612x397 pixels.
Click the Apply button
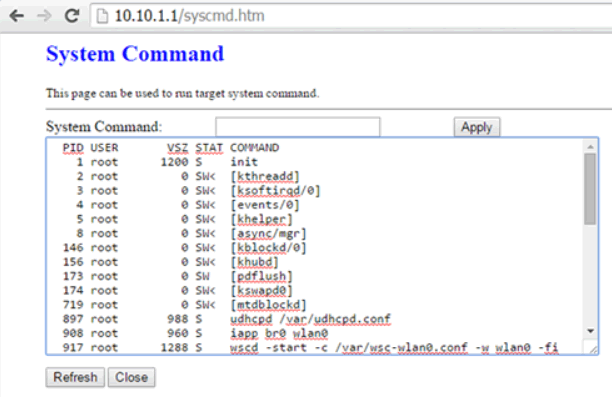(x=477, y=127)
